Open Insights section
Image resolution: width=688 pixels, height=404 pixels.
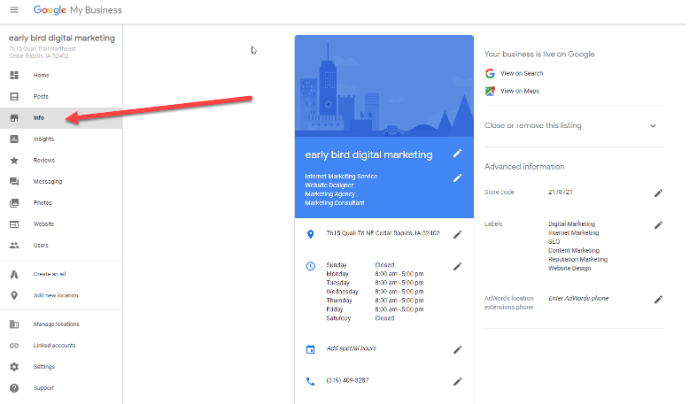point(44,139)
